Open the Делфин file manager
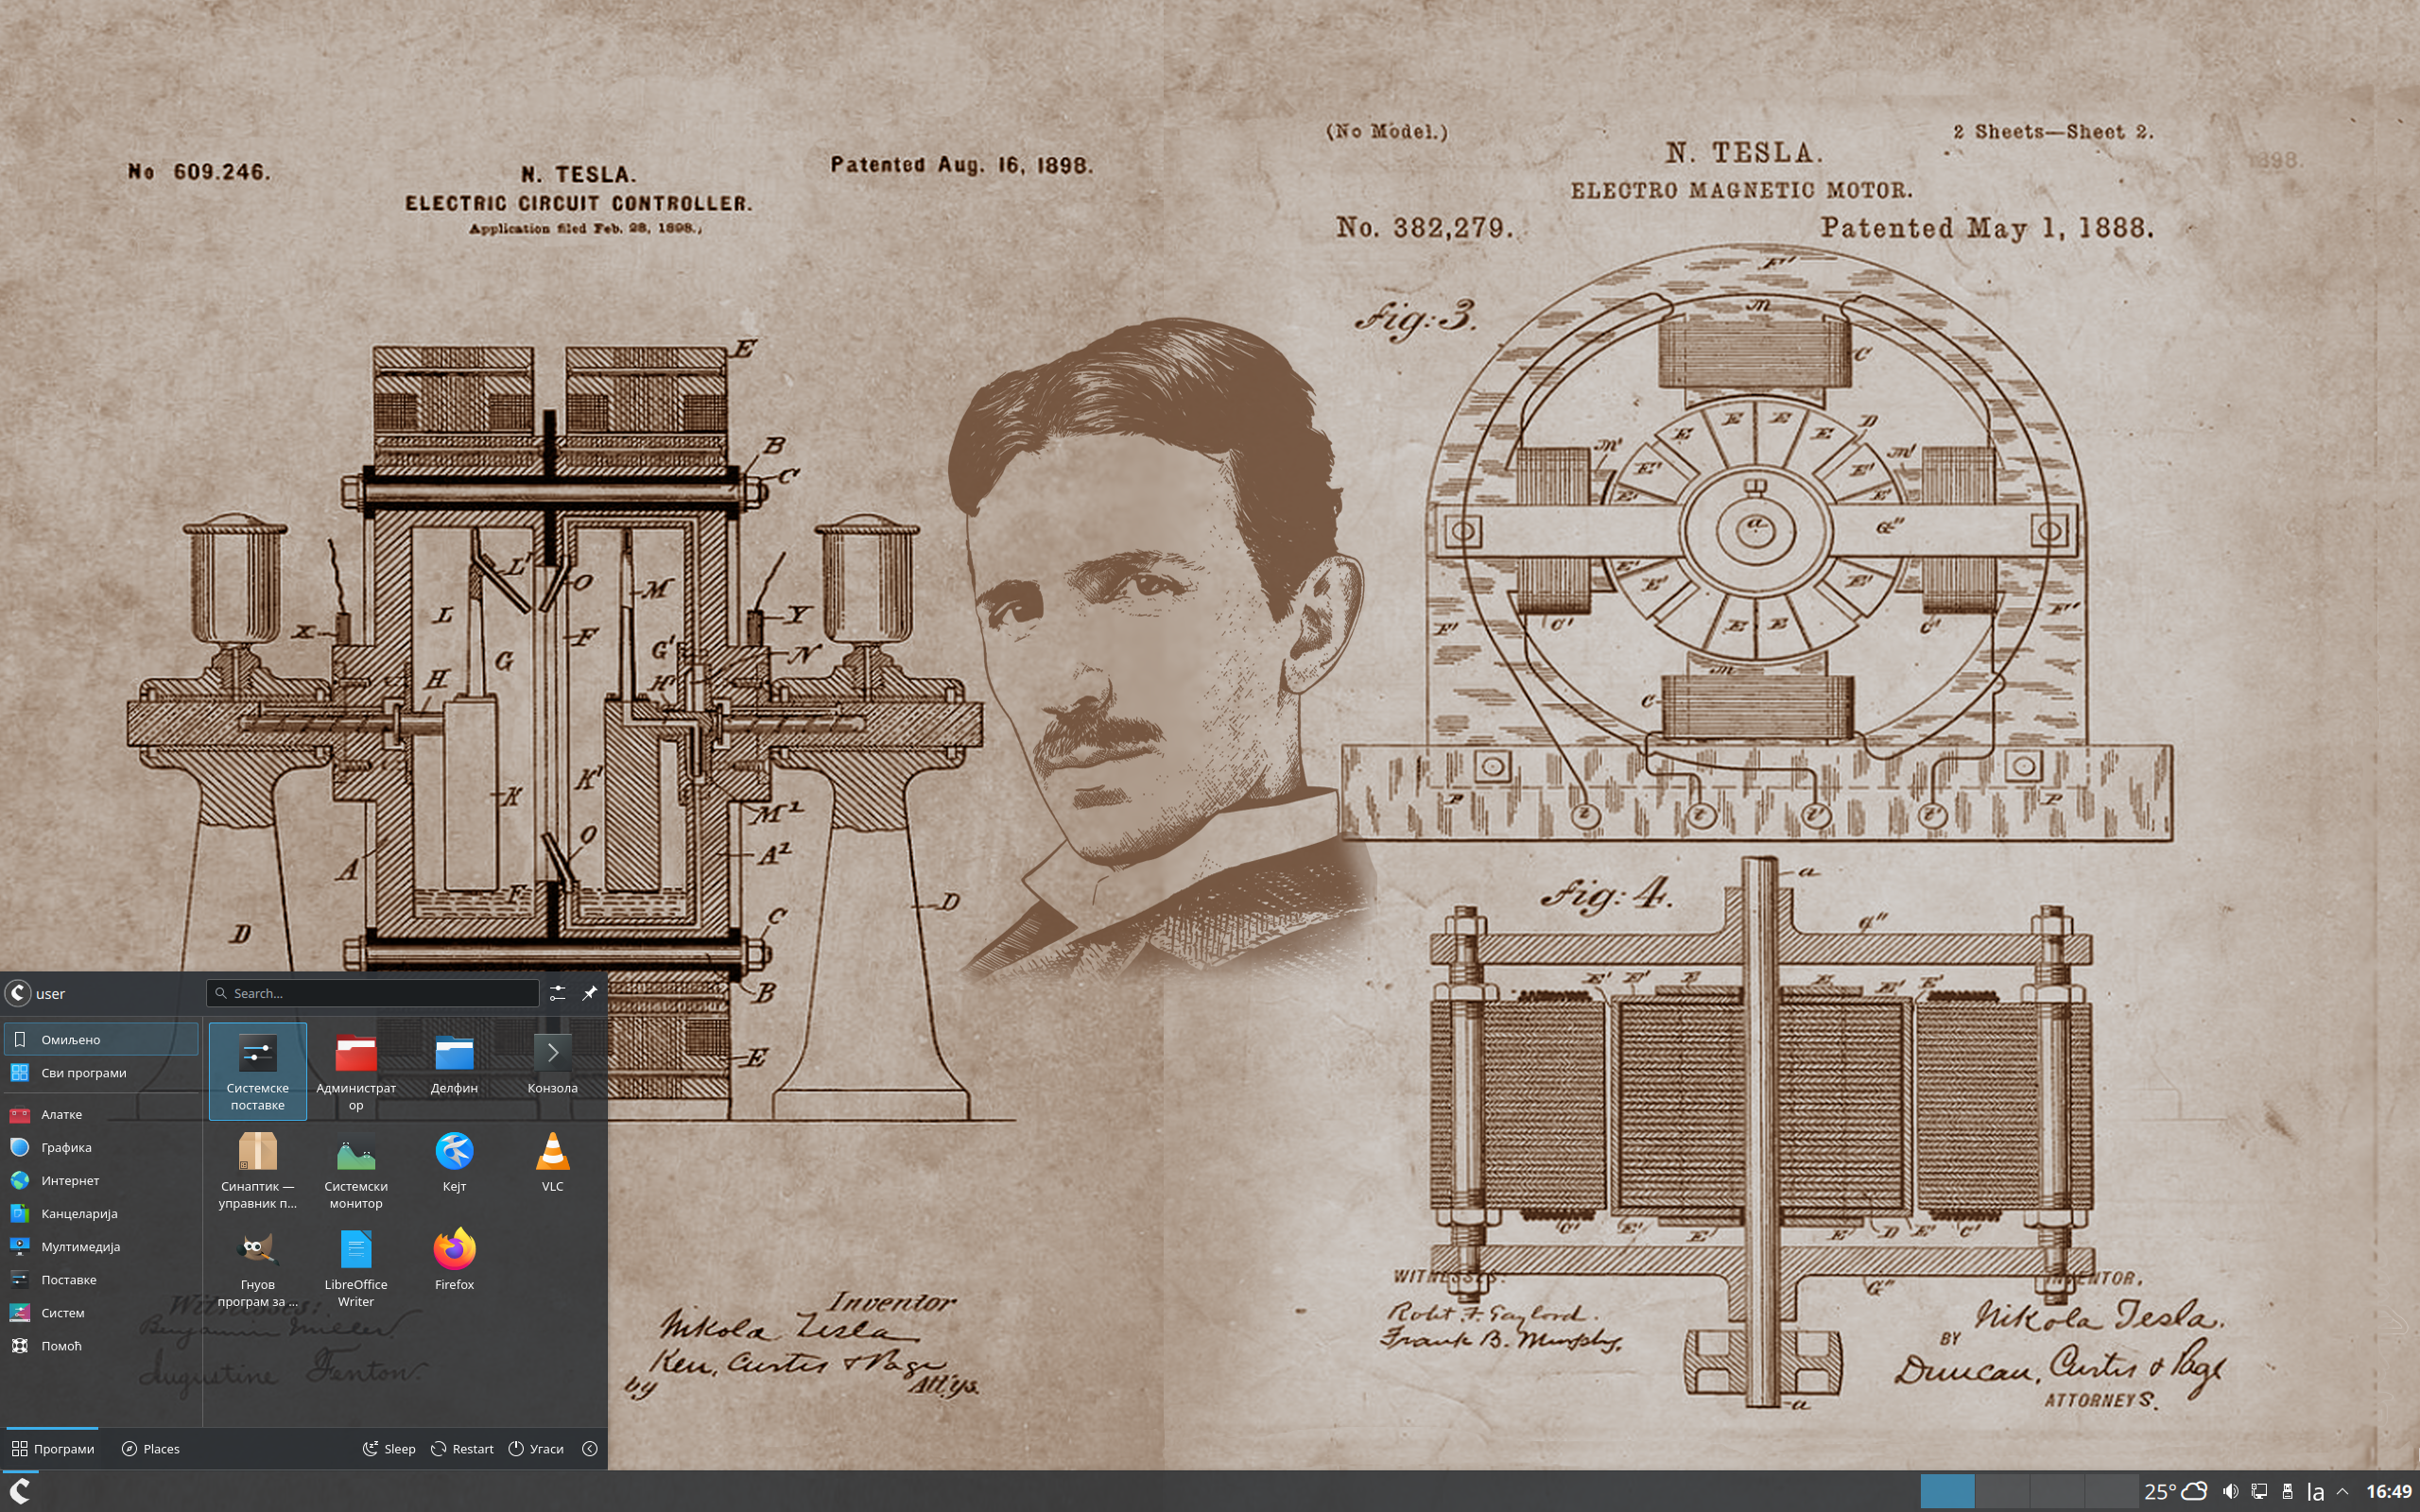 pos(454,1071)
